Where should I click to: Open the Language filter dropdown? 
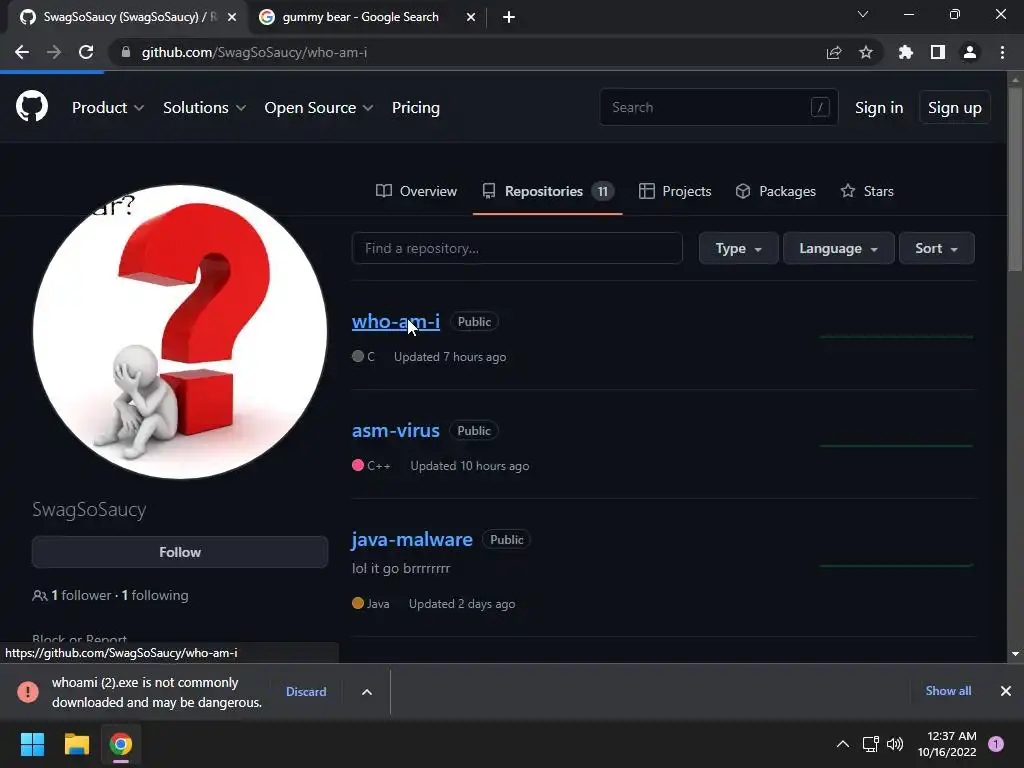point(839,248)
